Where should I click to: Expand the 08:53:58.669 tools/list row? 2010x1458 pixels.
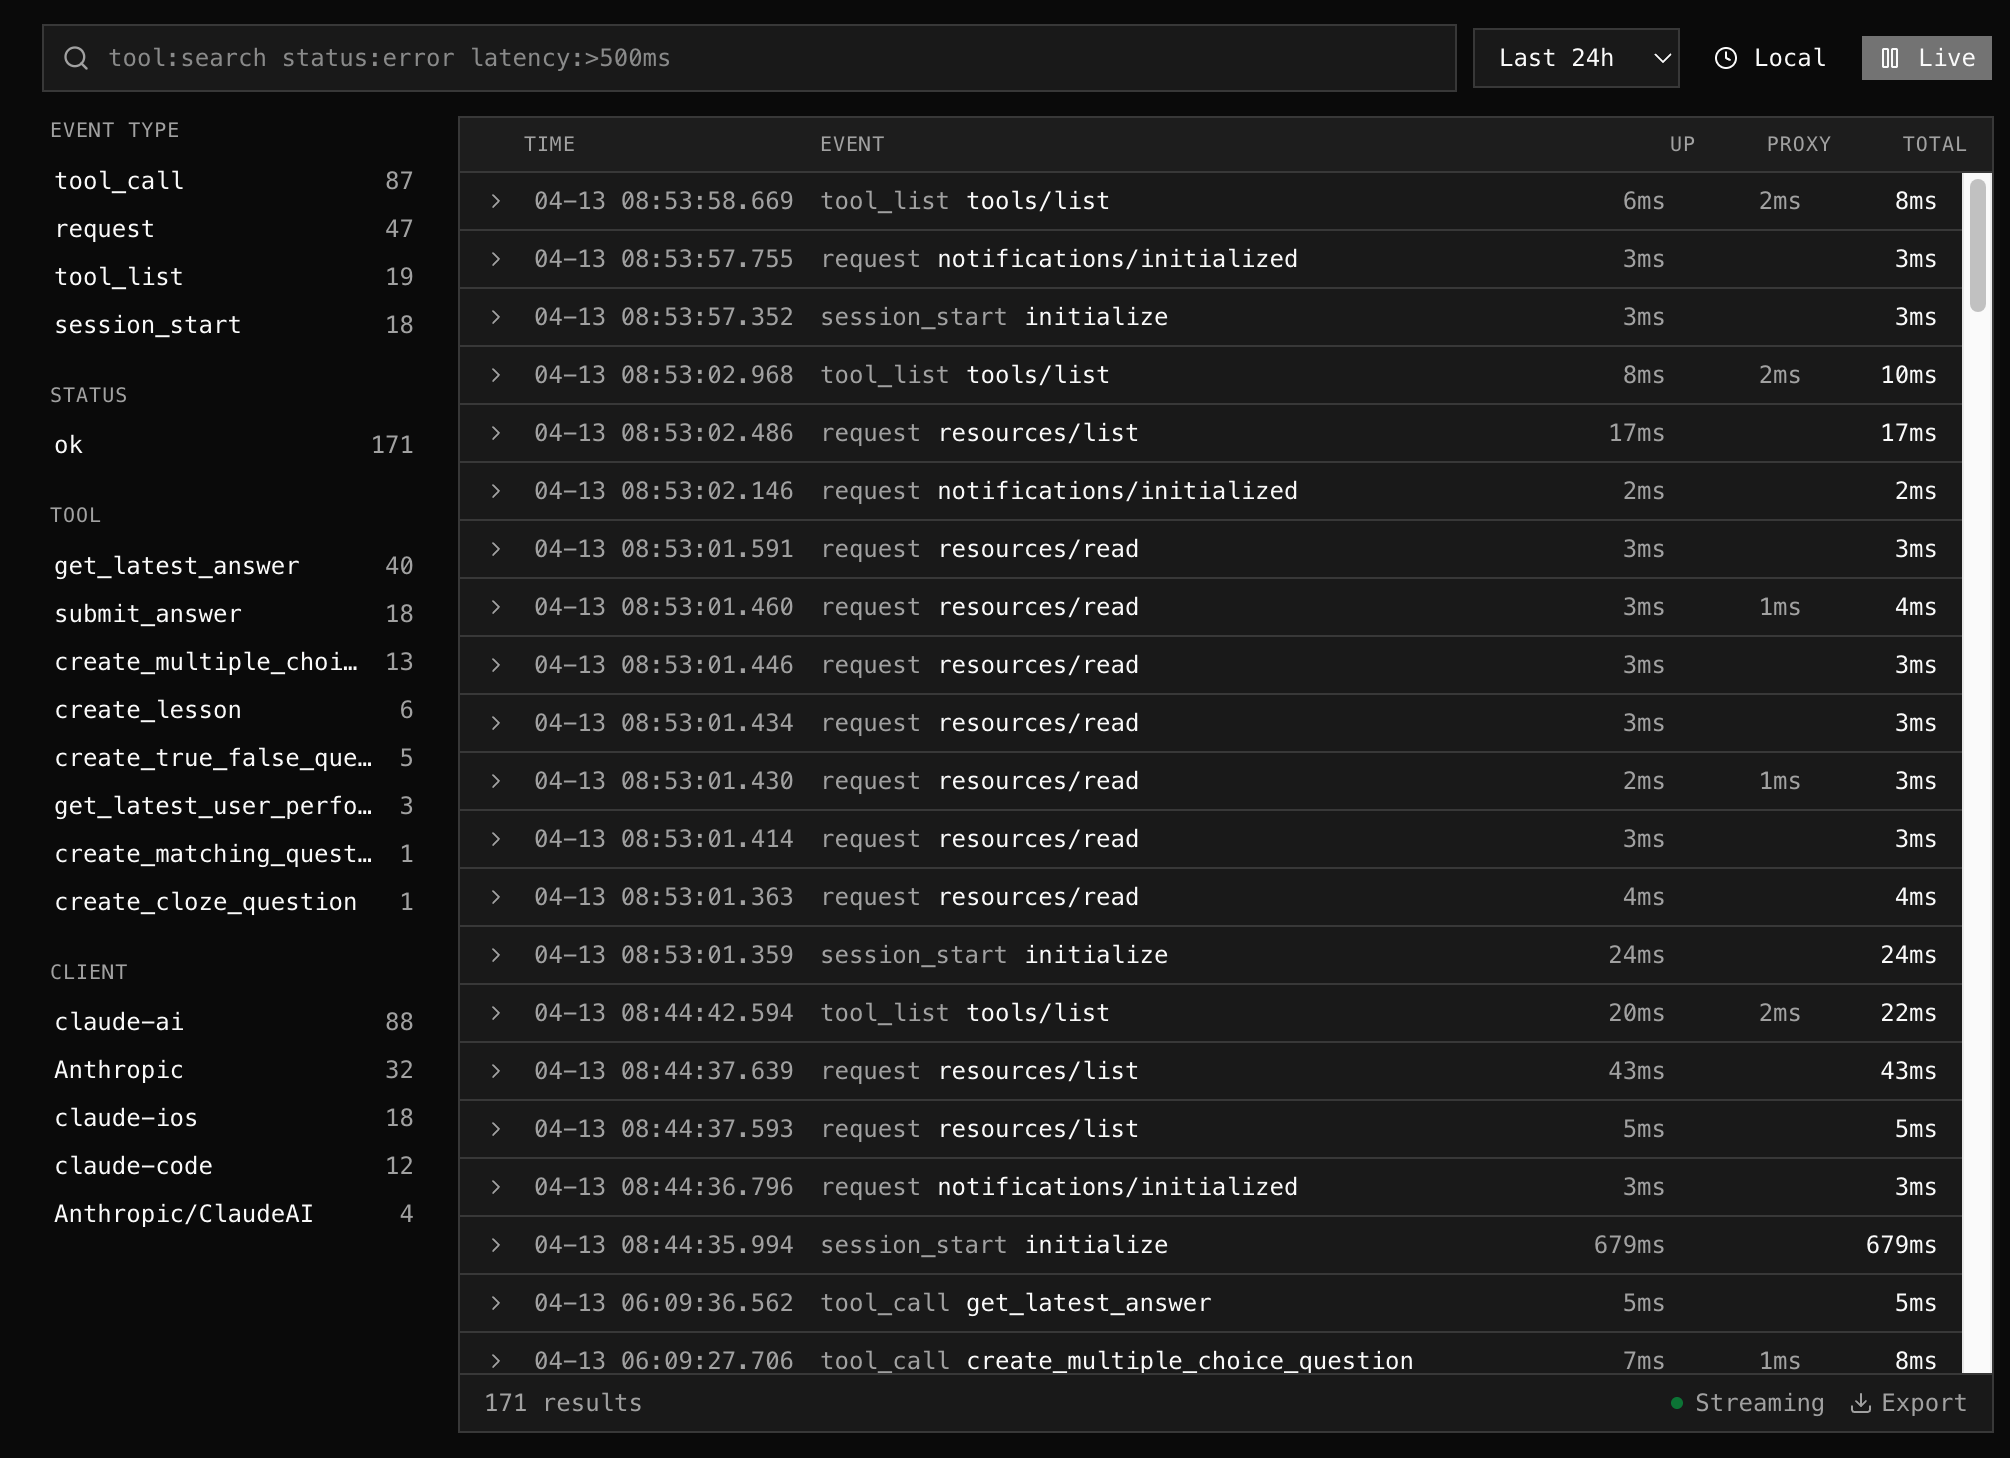(x=496, y=201)
